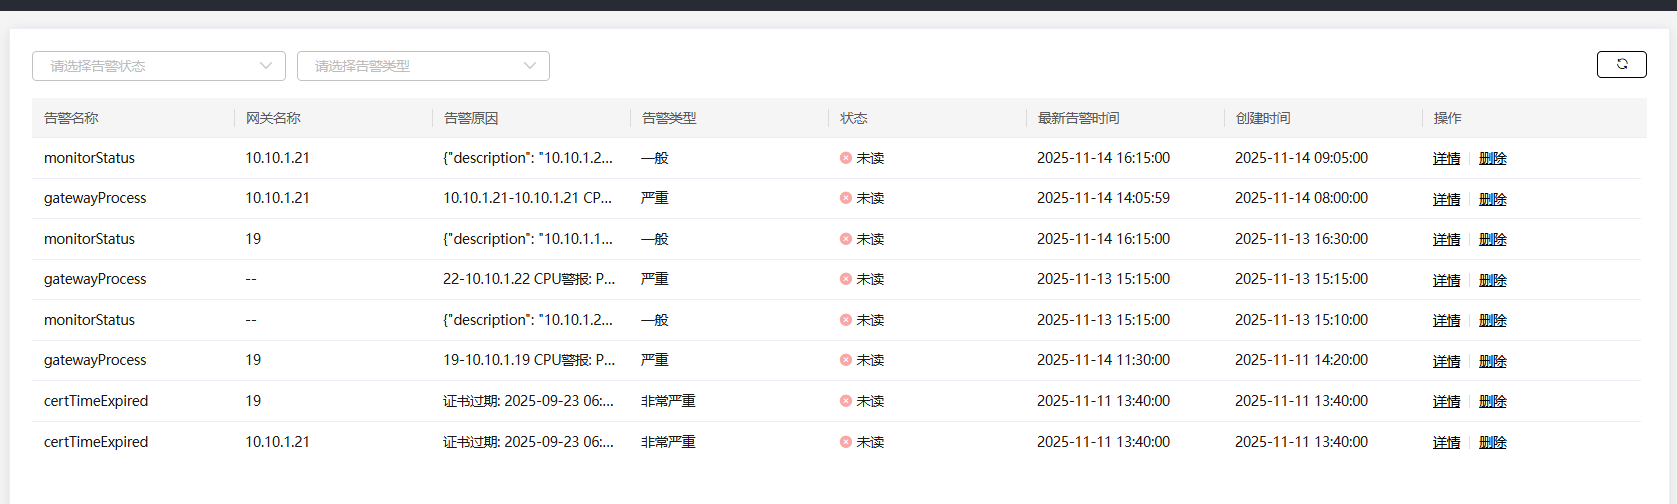Click created time 2025-11-11 14:20:00
Screen dimensions: 1677x504
click(1301, 360)
